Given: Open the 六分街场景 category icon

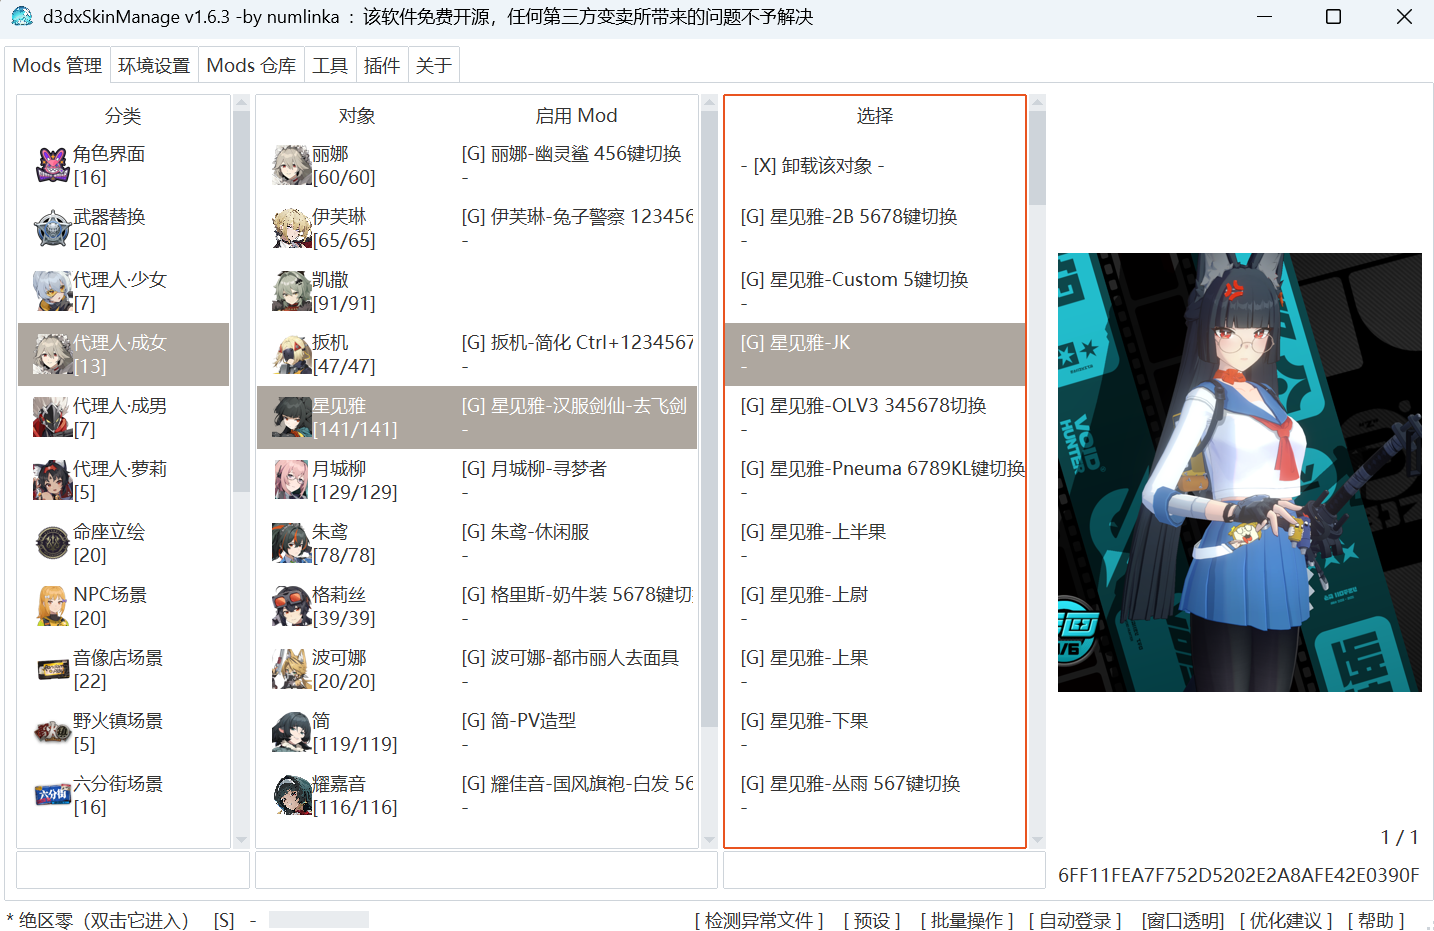Looking at the screenshot, I should 52,795.
